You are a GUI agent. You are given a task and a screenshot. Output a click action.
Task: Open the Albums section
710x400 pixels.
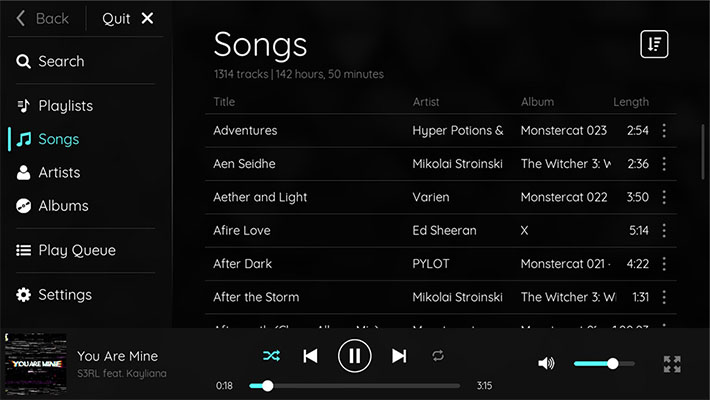click(x=53, y=206)
